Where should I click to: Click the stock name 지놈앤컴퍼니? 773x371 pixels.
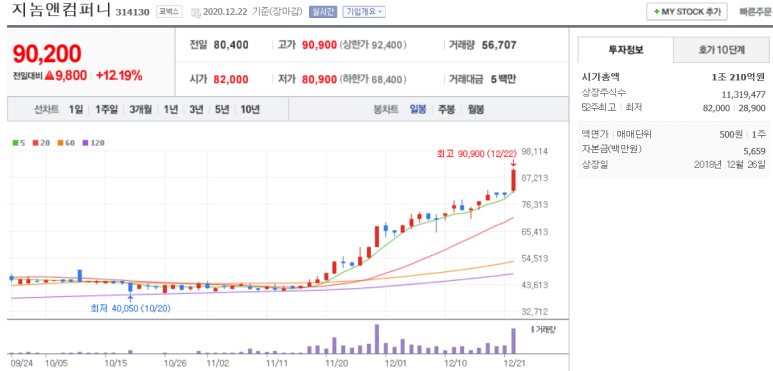[x=62, y=10]
